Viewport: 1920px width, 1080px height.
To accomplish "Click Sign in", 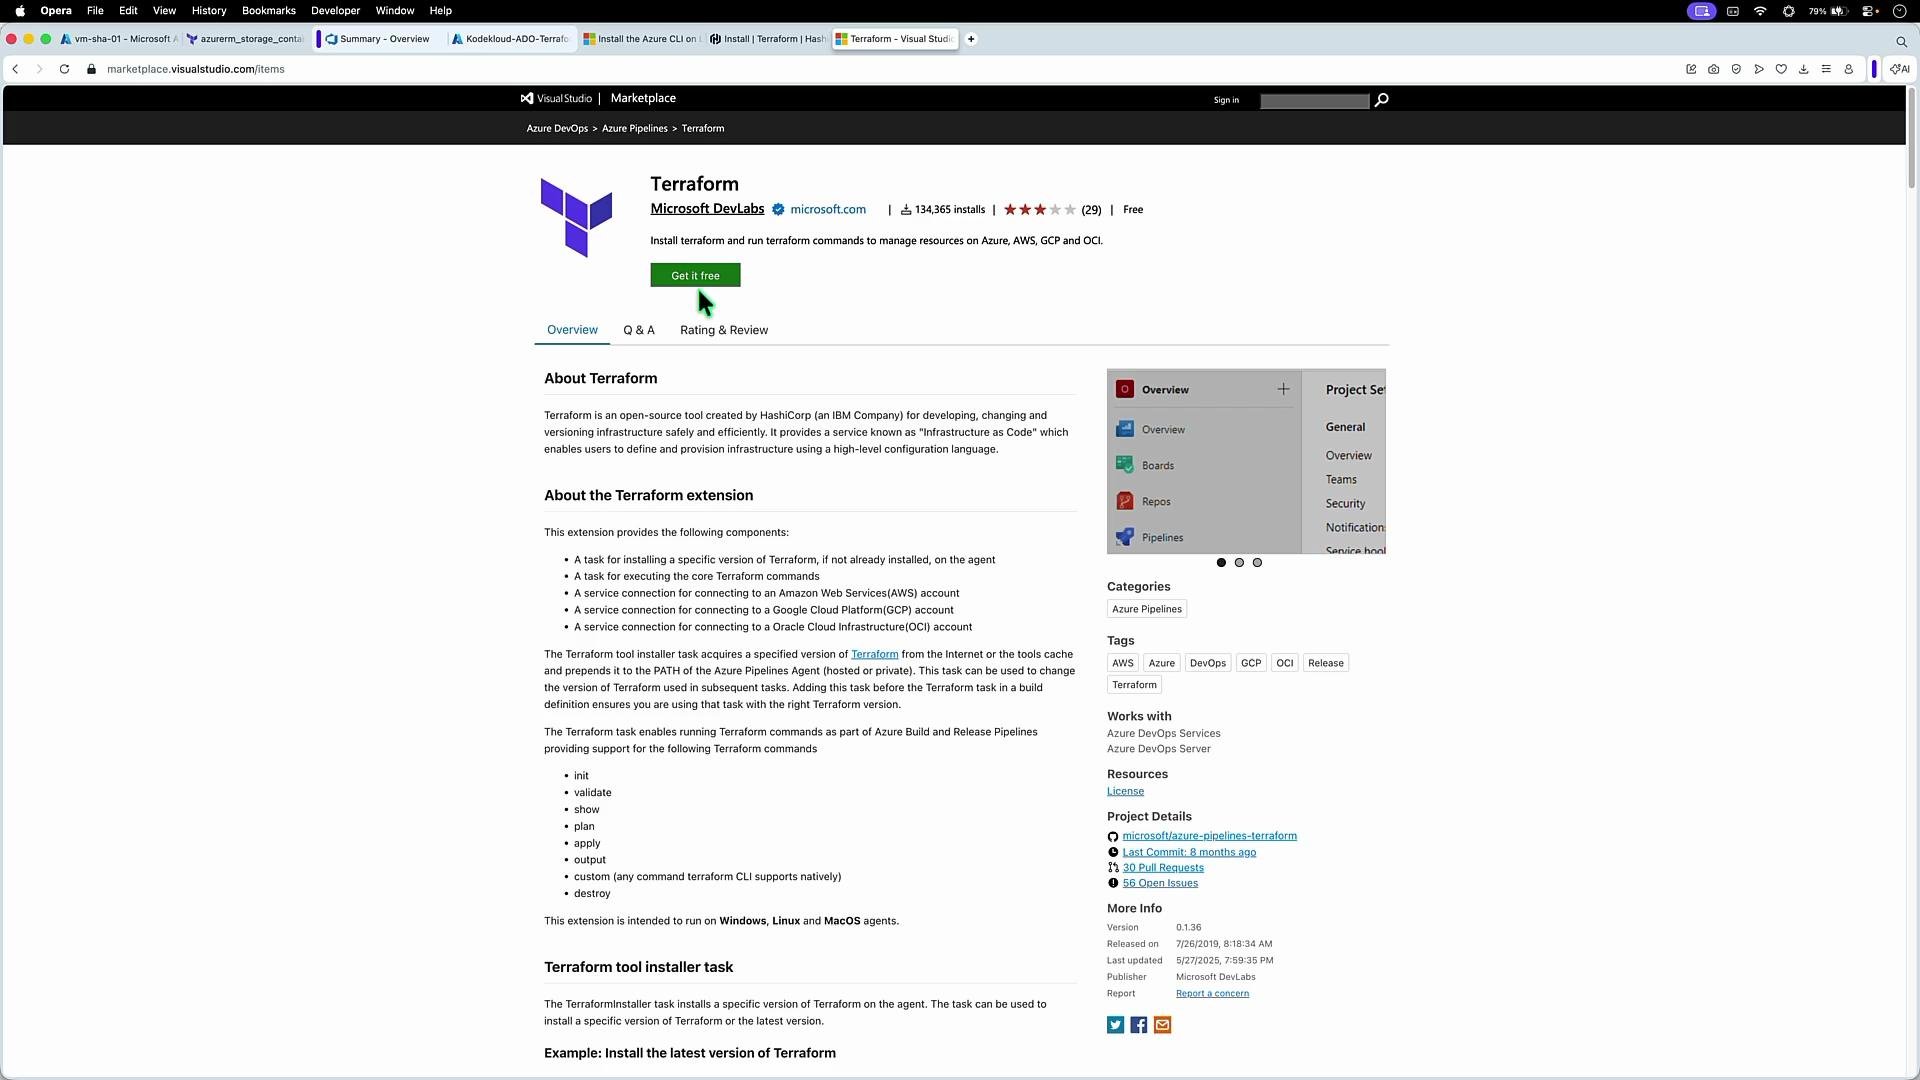I will pos(1226,100).
